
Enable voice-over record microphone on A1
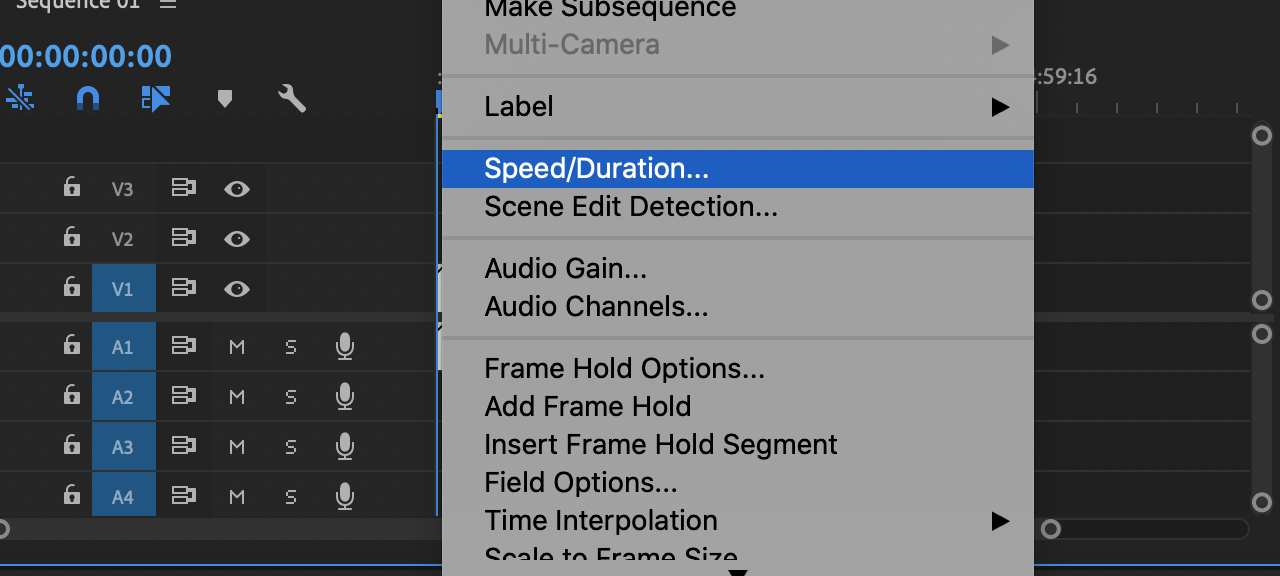click(x=345, y=347)
